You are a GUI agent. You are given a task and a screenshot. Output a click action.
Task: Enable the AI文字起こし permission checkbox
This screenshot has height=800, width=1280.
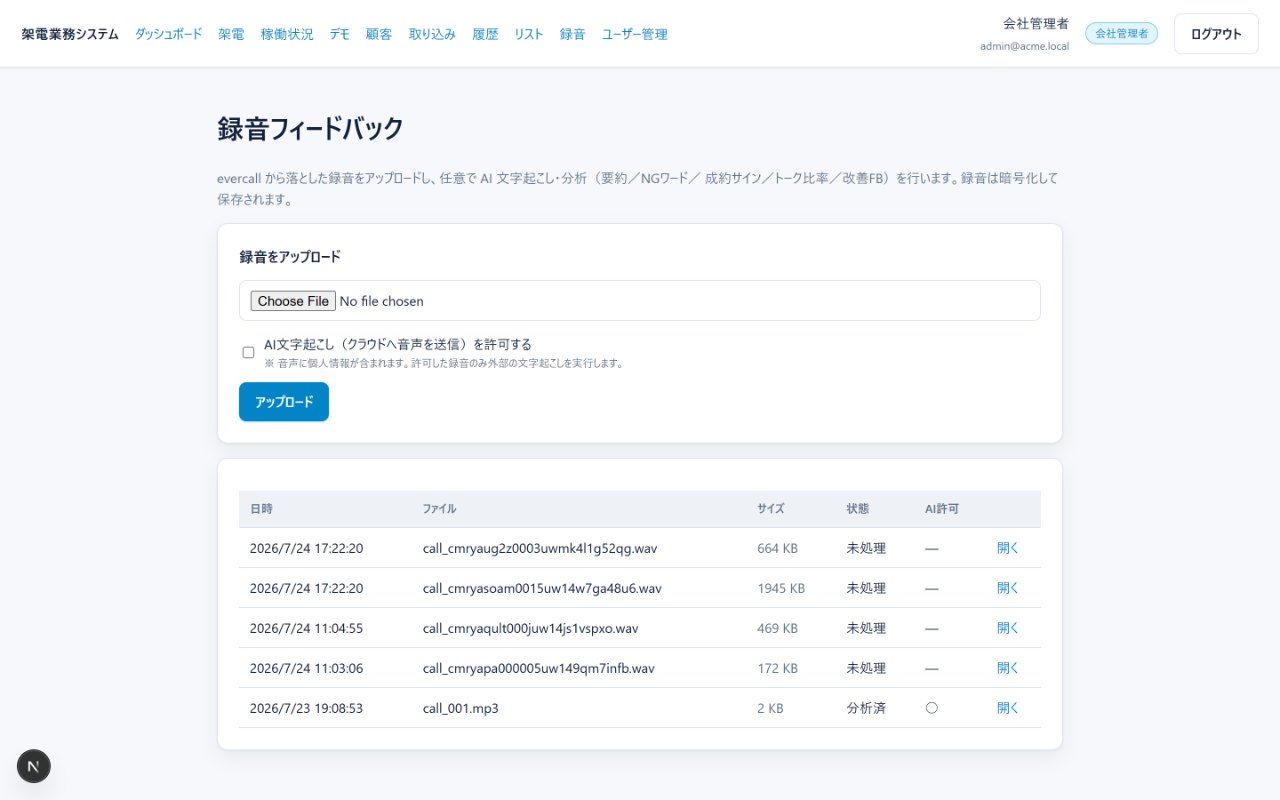point(248,352)
